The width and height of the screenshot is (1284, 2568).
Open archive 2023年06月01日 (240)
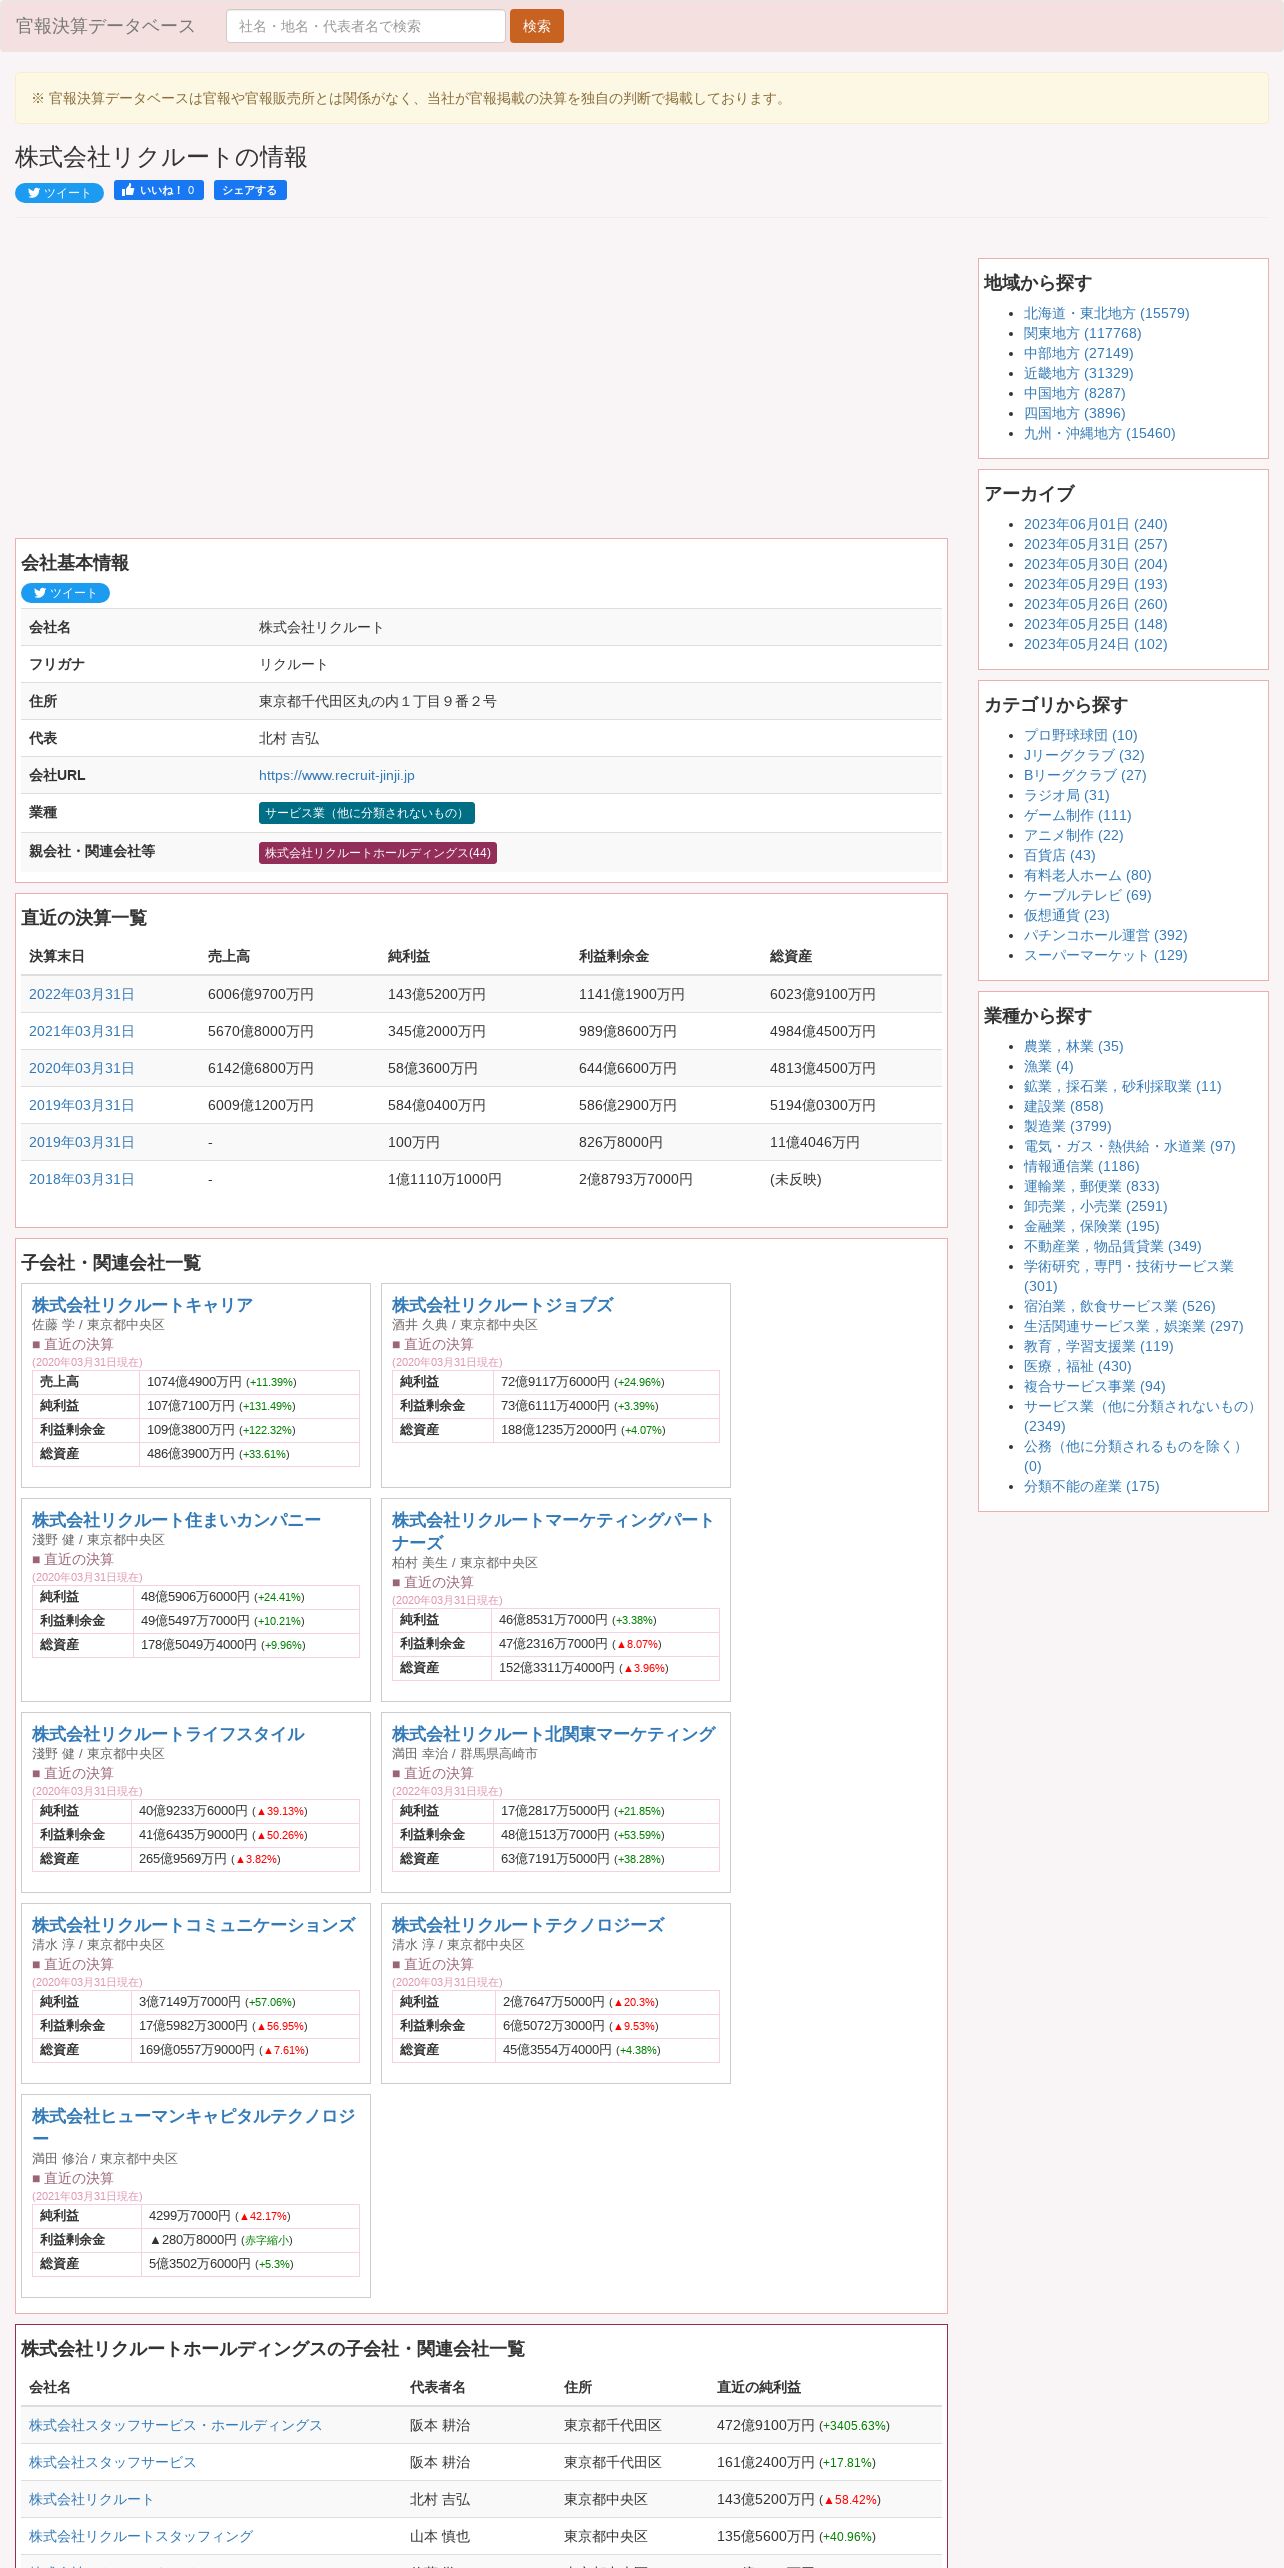pos(1095,524)
